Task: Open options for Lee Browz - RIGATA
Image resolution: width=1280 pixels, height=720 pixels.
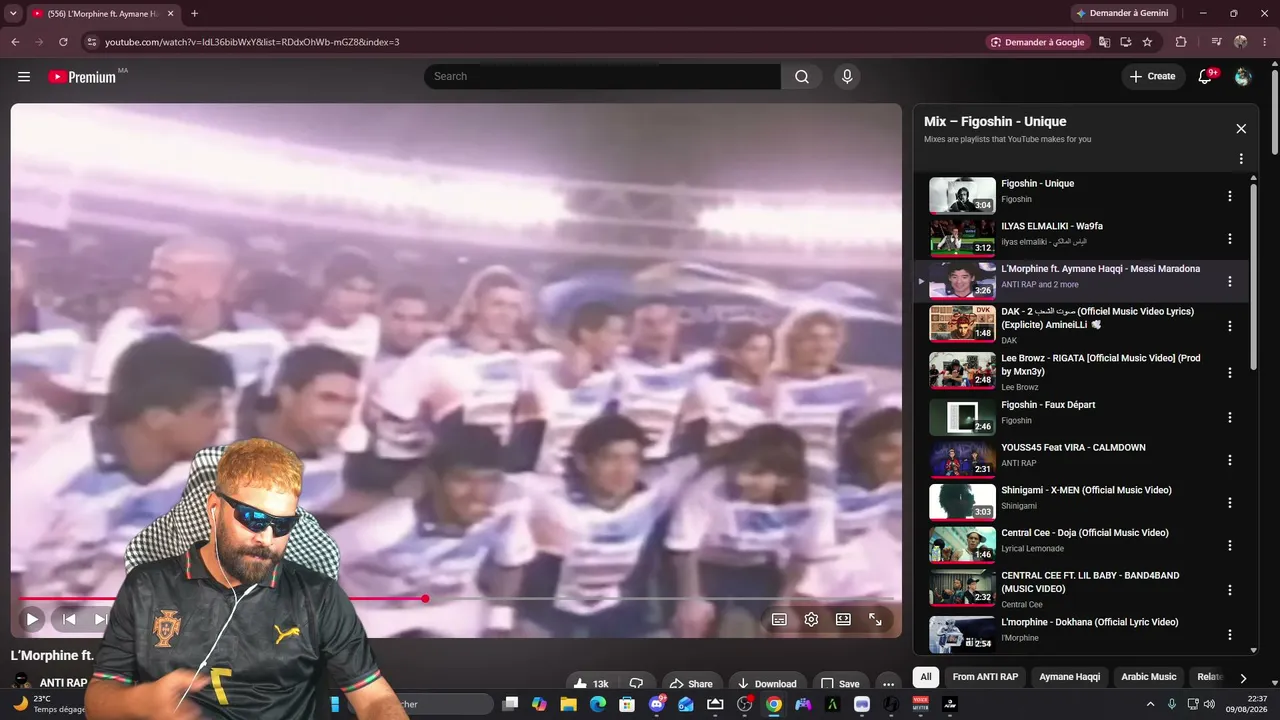Action: coord(1230,374)
